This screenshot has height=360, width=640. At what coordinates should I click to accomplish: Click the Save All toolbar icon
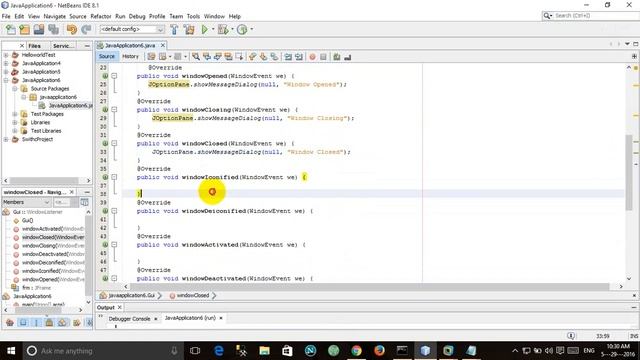[53, 29]
